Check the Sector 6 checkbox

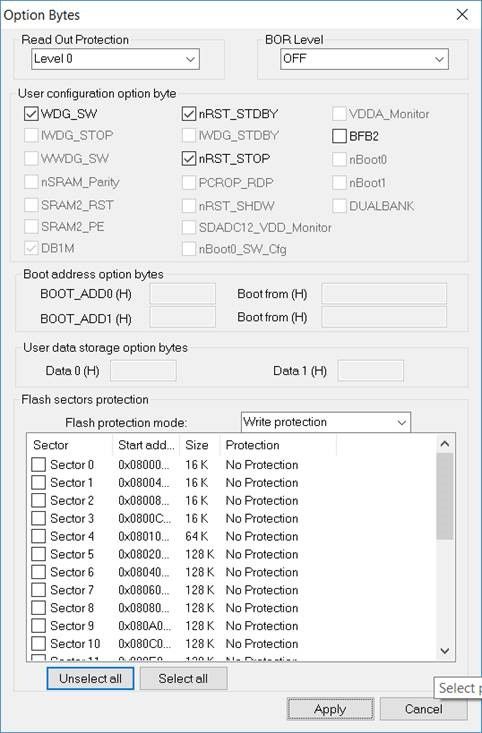(38, 572)
